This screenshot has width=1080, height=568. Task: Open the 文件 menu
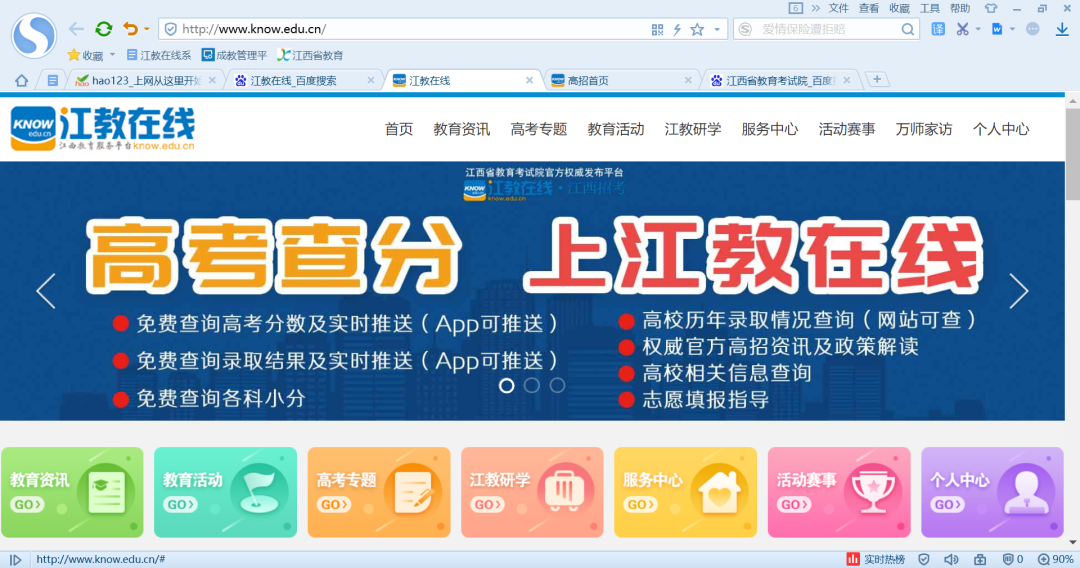tap(838, 8)
